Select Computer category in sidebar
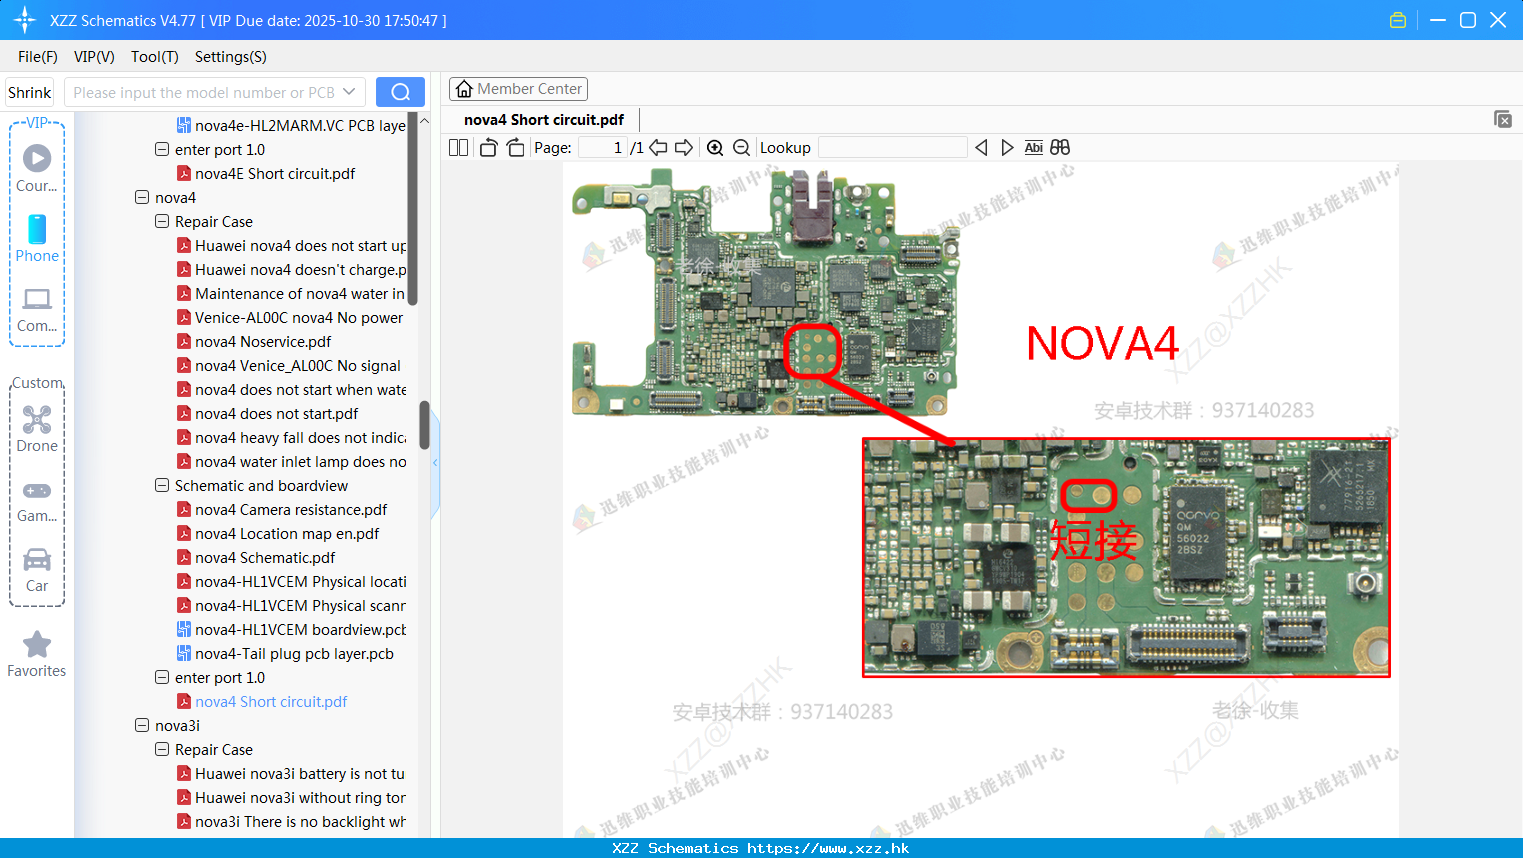1523x858 pixels. pyautogui.click(x=37, y=309)
